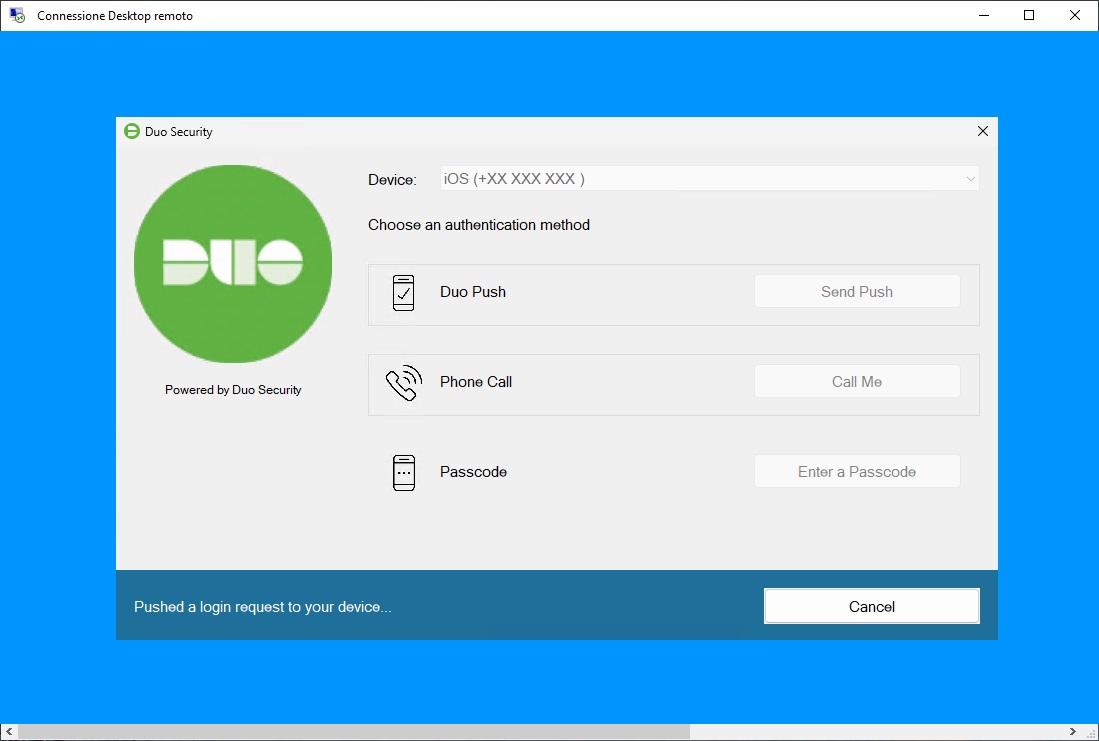The image size is (1099, 741).
Task: Click the Duo Push method label
Action: [x=473, y=292]
